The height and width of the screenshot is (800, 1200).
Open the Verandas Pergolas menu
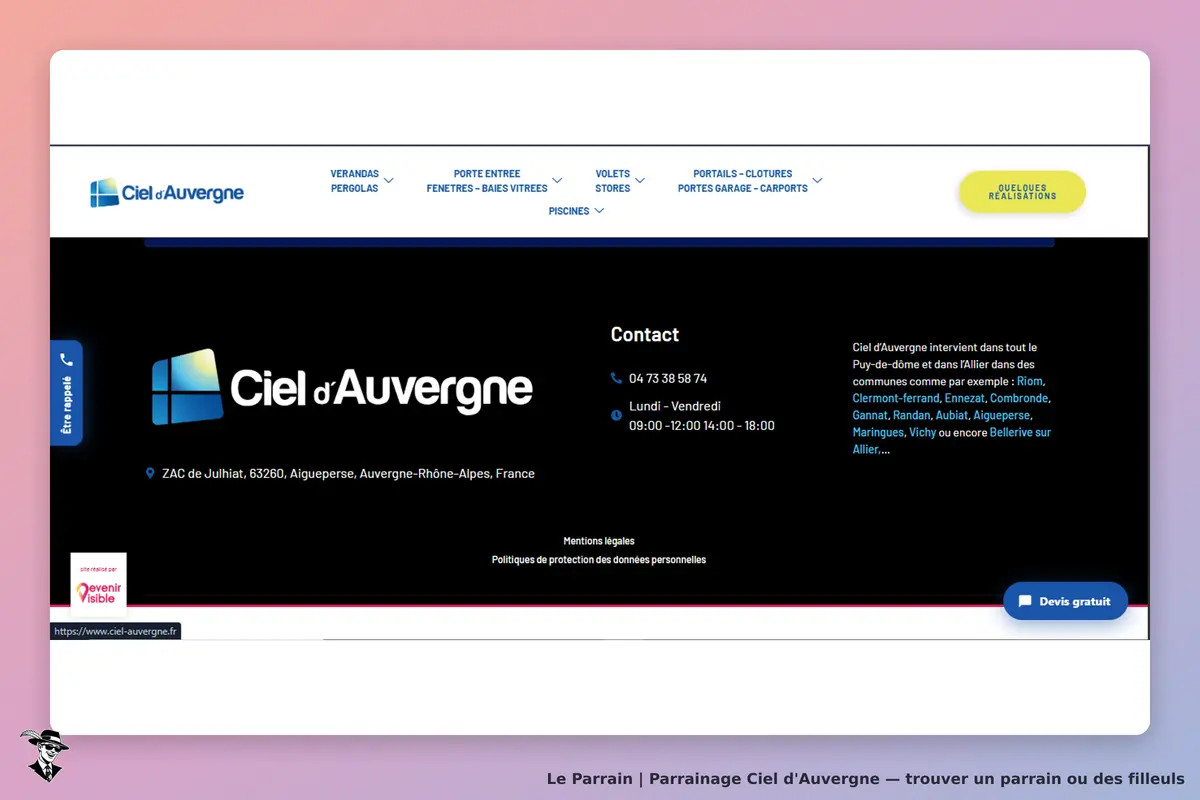(355, 181)
